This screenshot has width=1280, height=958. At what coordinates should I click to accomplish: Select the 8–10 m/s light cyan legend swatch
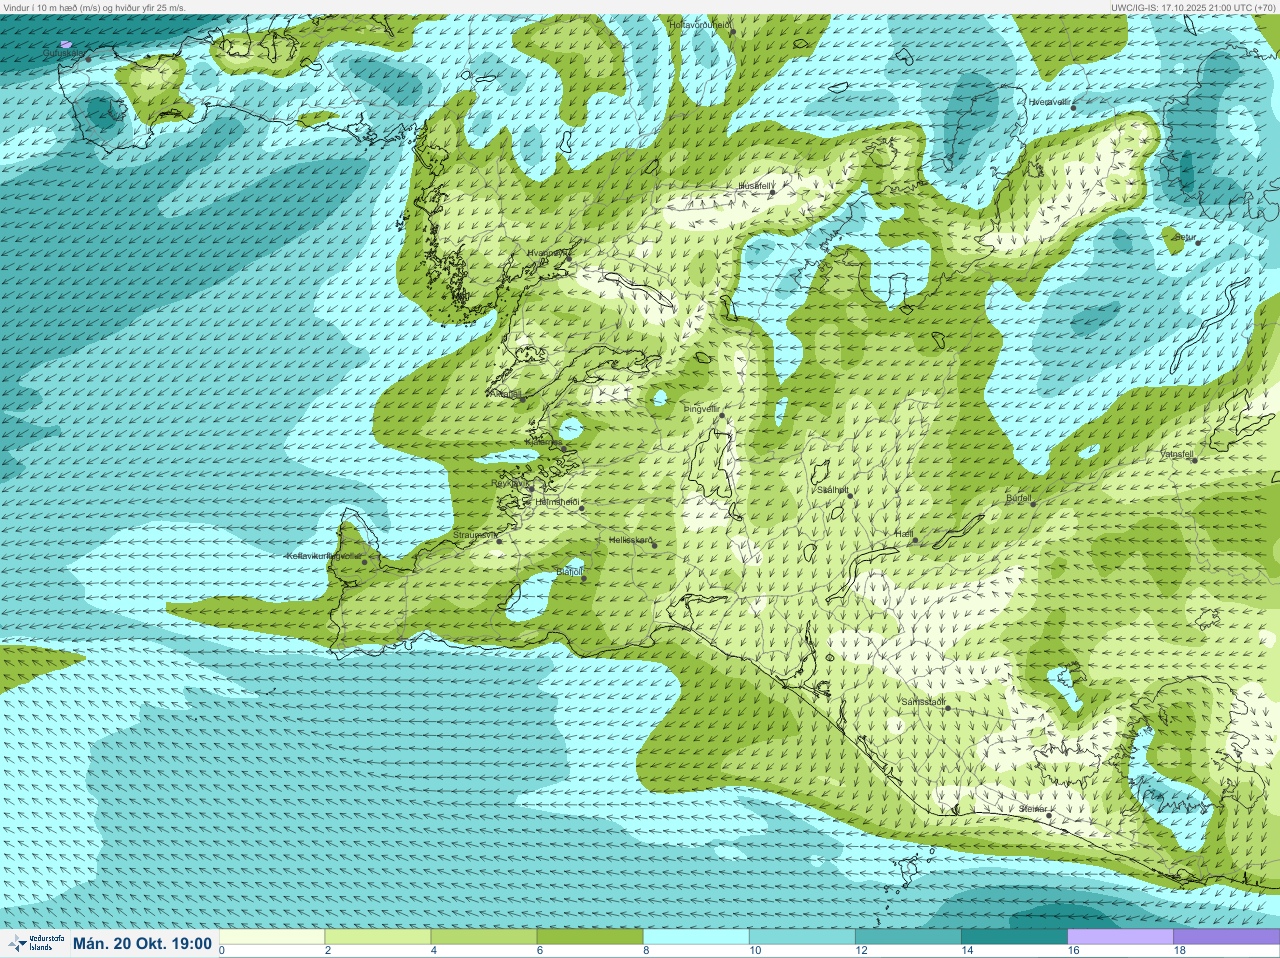click(x=696, y=937)
